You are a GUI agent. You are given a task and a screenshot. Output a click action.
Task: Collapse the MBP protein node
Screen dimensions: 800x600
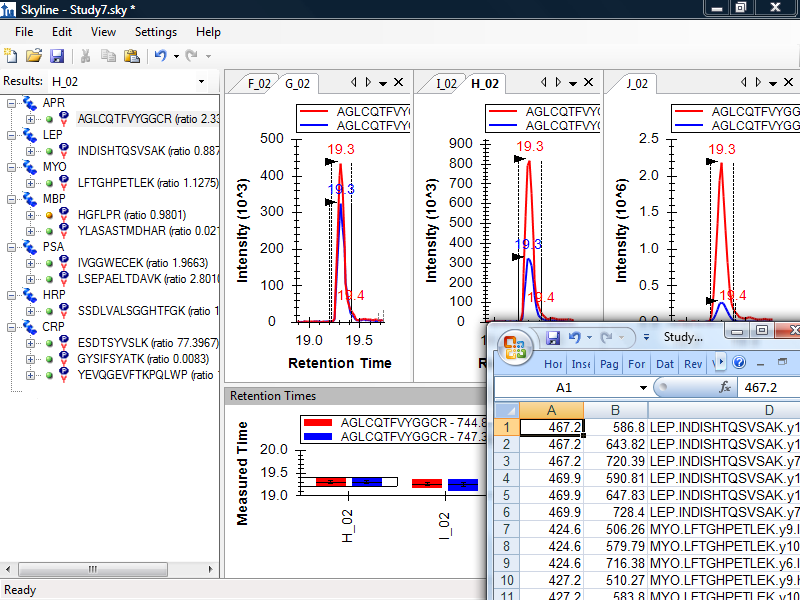point(12,199)
